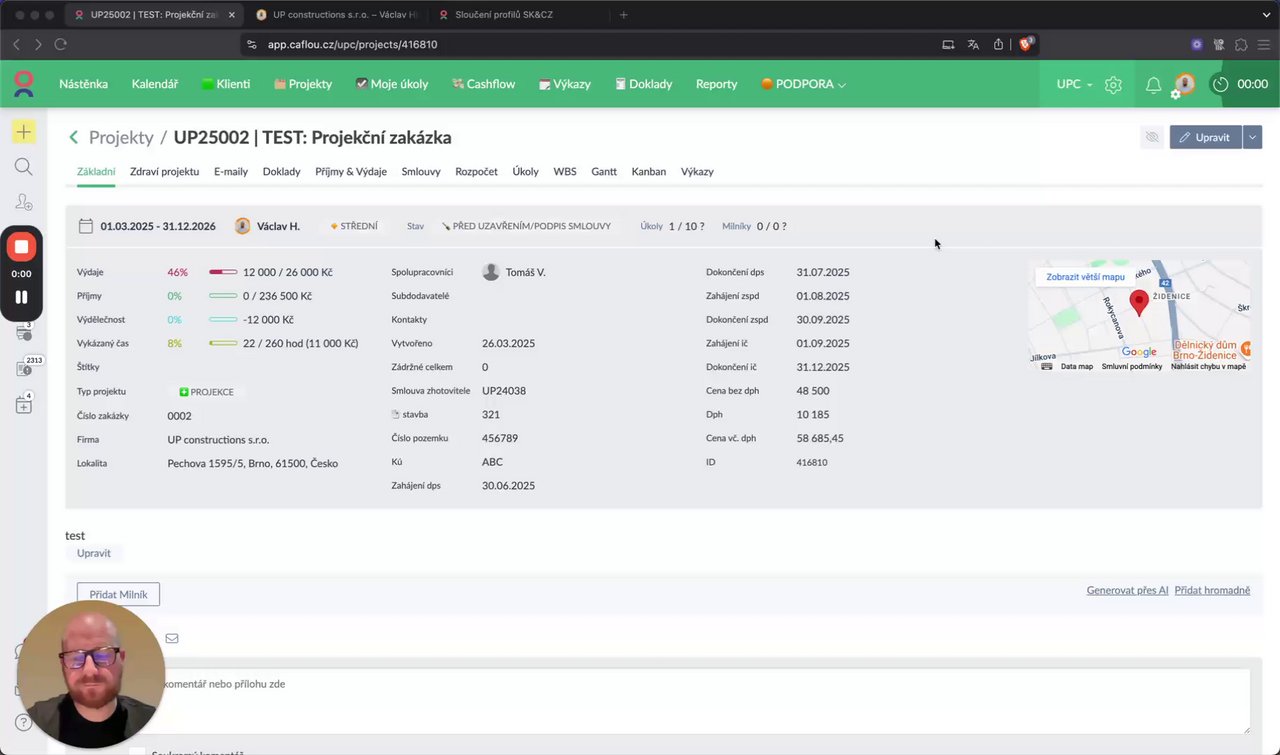This screenshot has height=755, width=1280.
Task: Switch to the Gantt tab
Action: coord(604,172)
